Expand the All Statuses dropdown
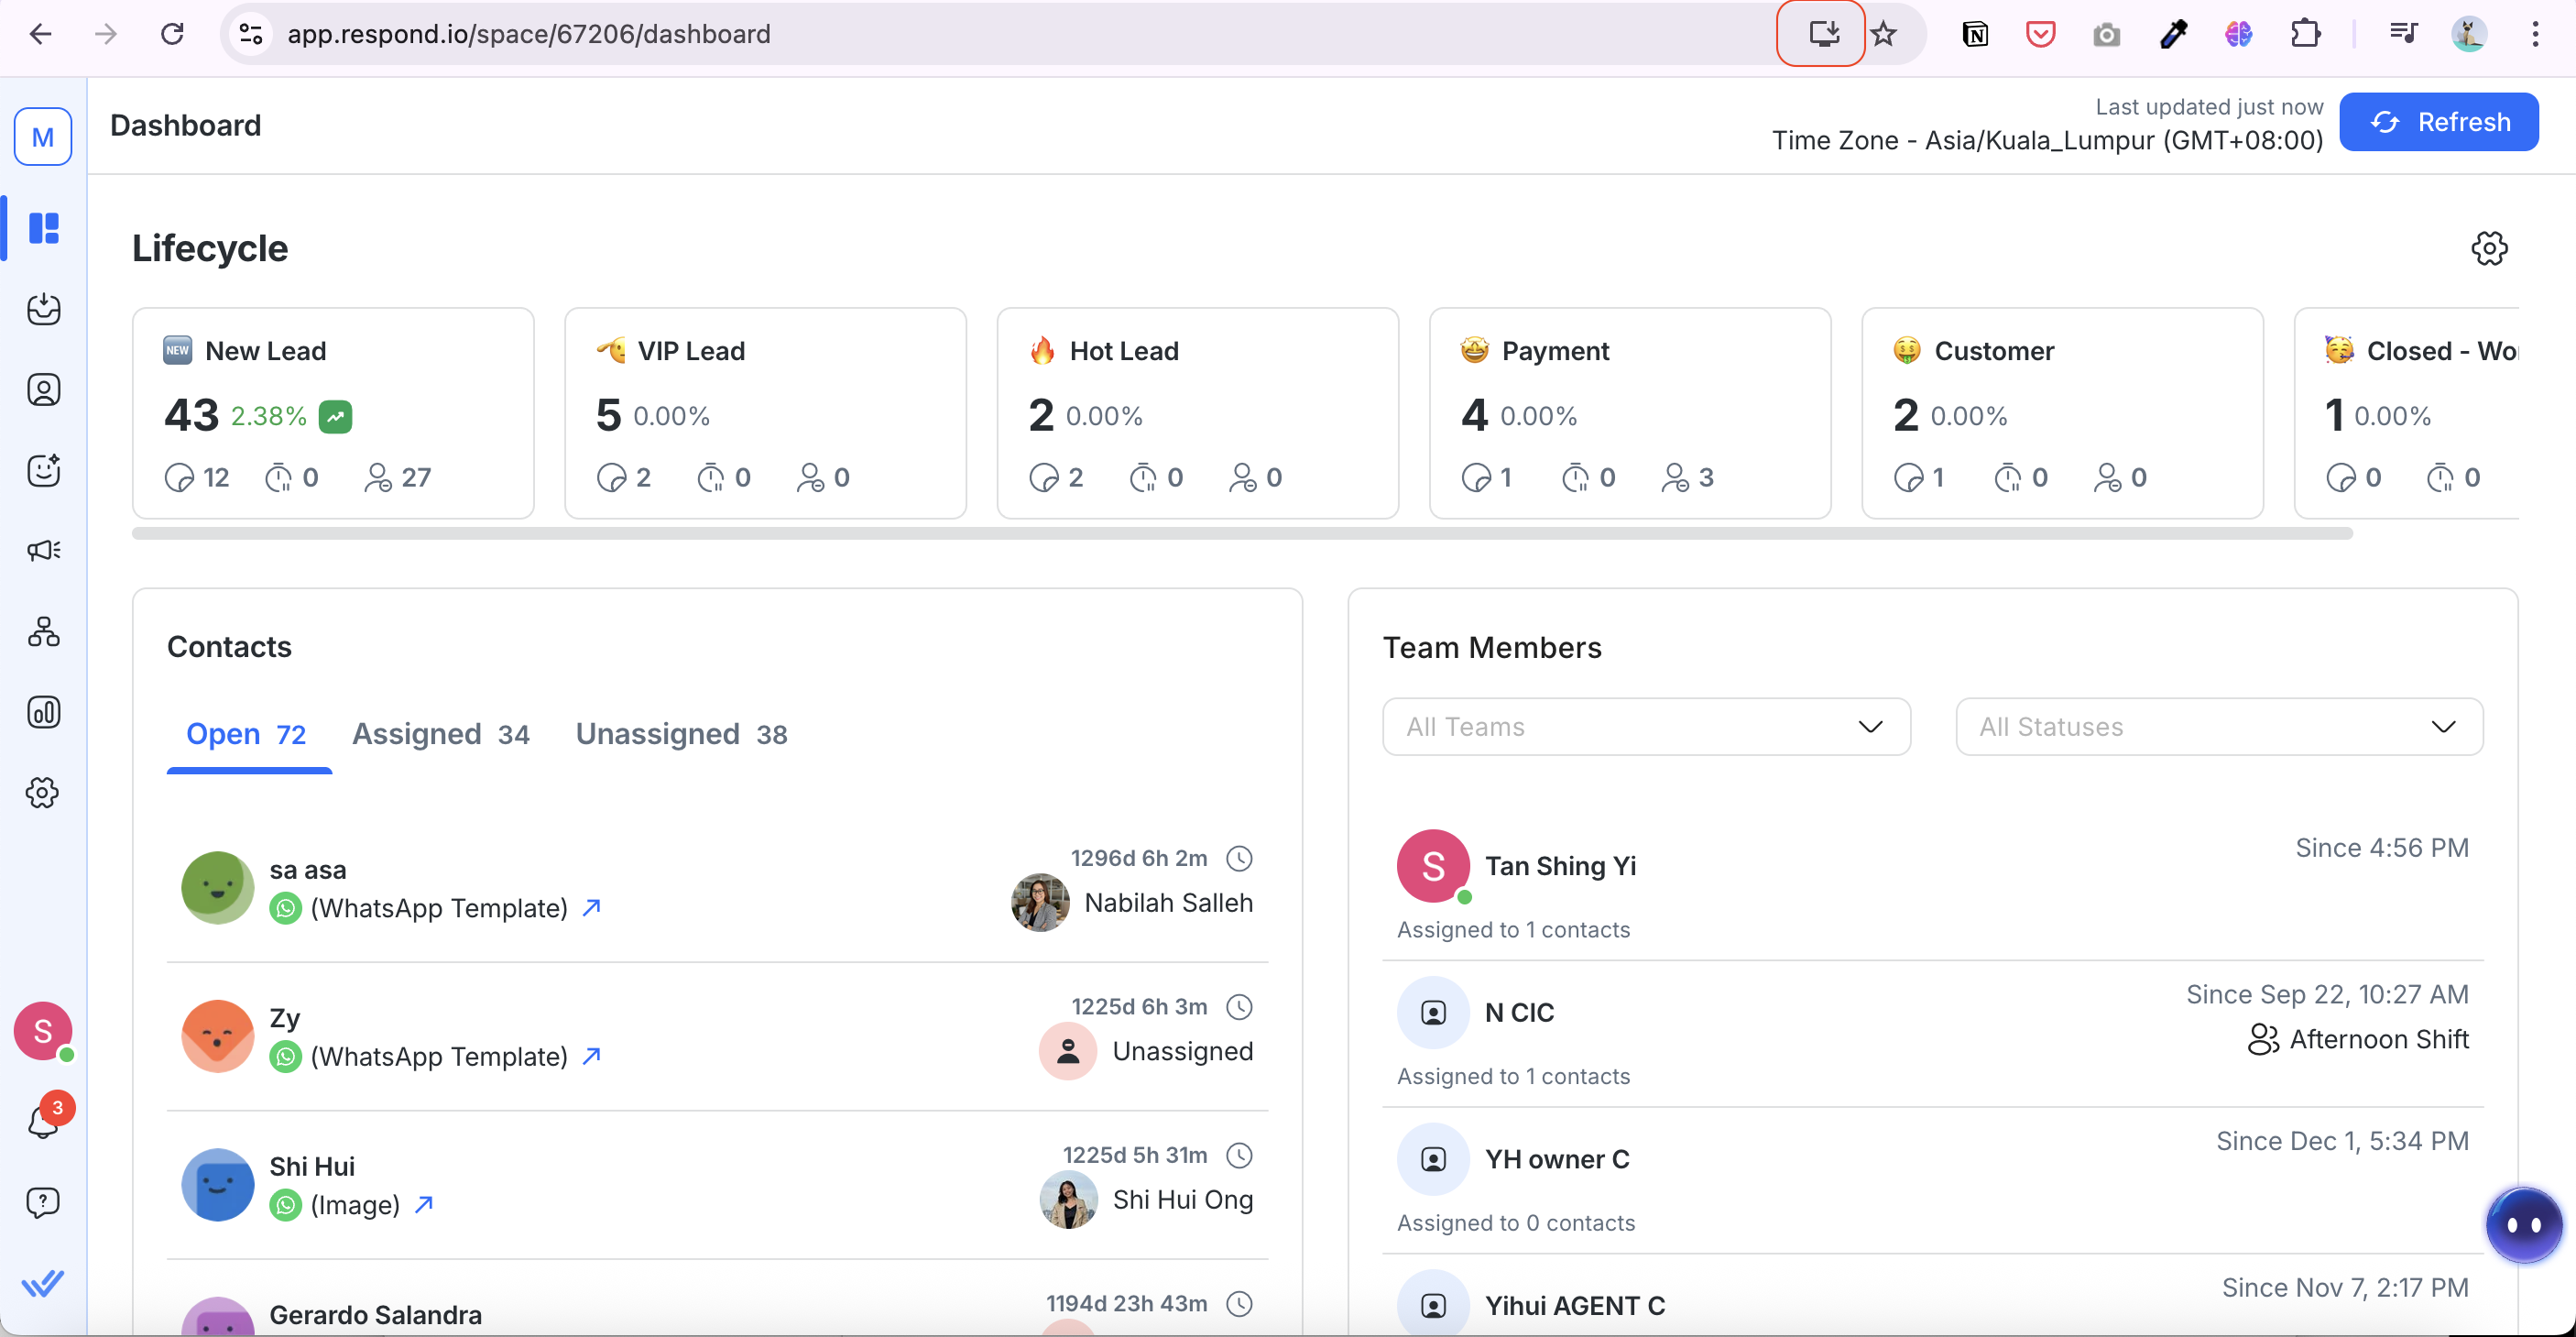 tap(2218, 727)
